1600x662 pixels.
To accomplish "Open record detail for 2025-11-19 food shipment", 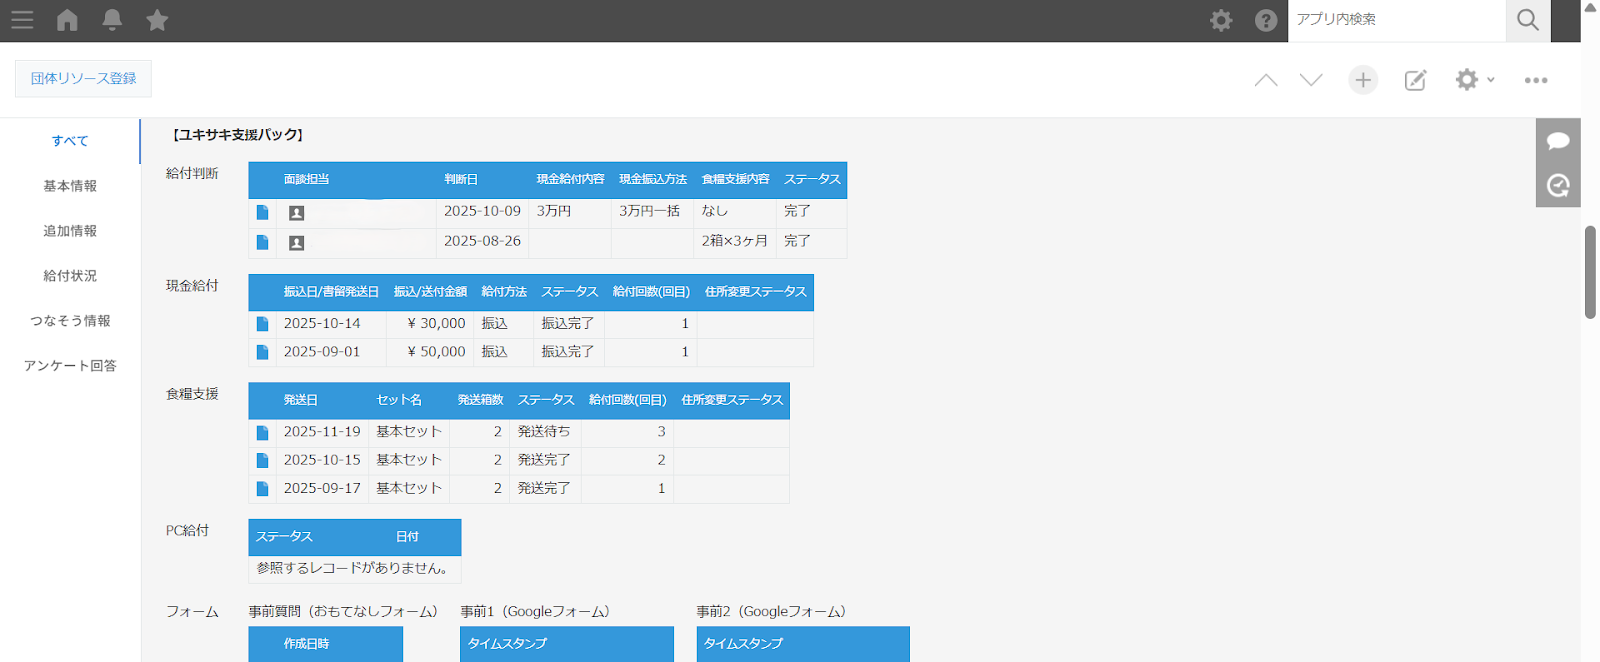I will [262, 433].
